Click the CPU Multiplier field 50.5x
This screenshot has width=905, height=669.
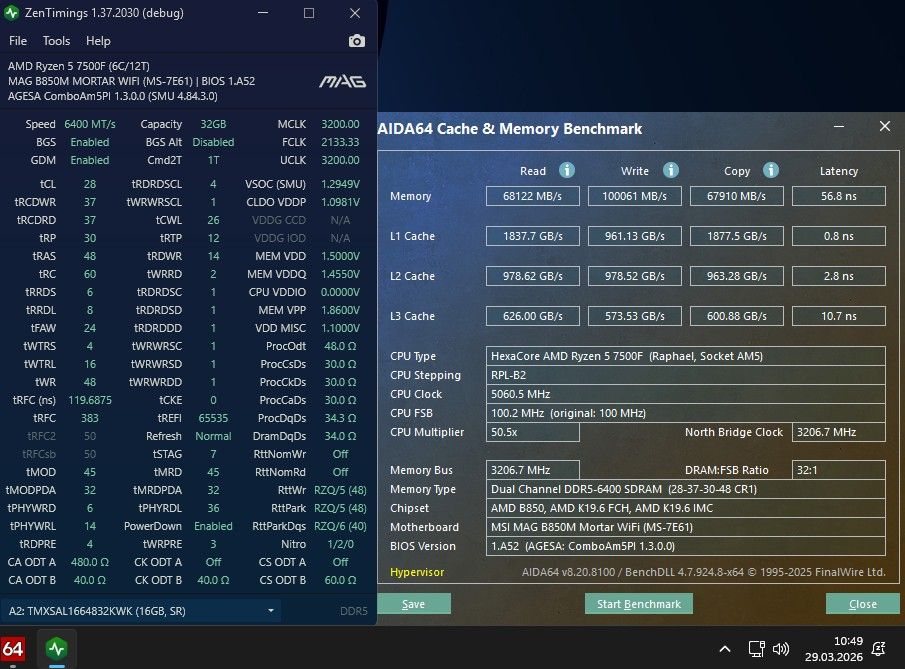532,432
